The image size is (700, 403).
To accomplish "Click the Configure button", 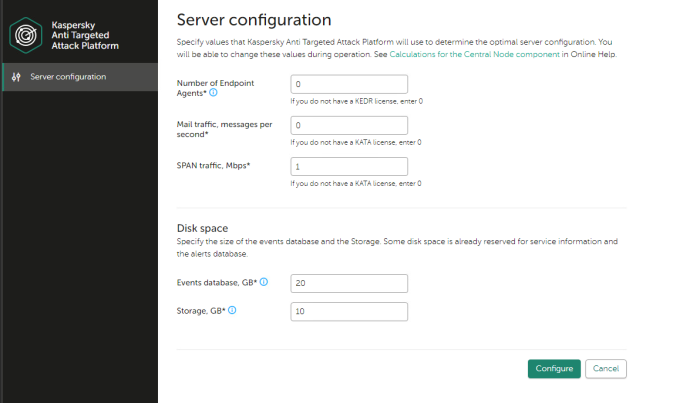I will [554, 369].
